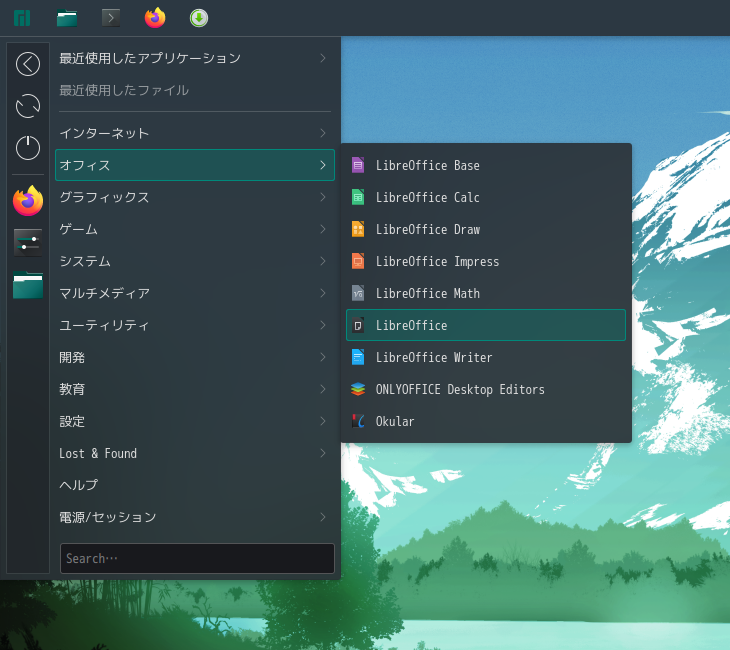The width and height of the screenshot is (730, 650).
Task: Click the Okular icon
Action: pos(358,421)
